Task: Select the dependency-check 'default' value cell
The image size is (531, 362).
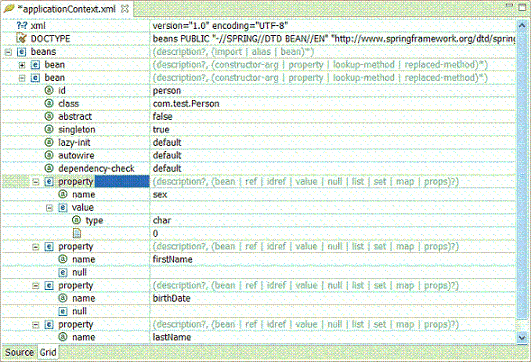Action: pyautogui.click(x=333, y=169)
